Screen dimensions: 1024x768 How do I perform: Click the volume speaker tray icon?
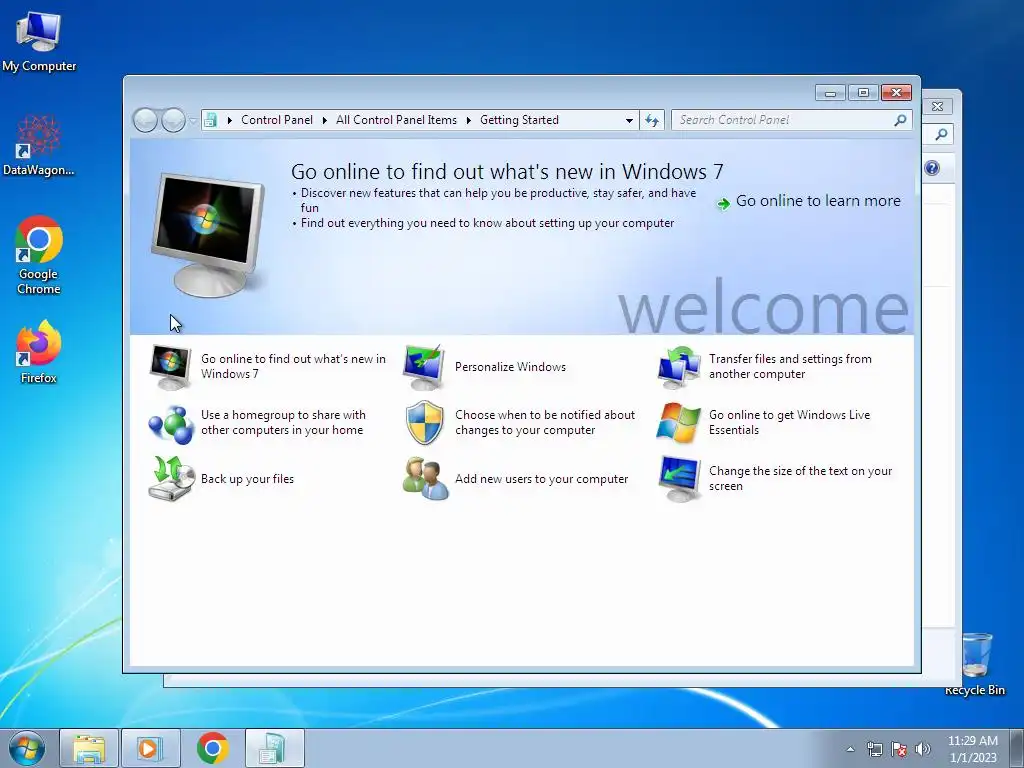923,749
